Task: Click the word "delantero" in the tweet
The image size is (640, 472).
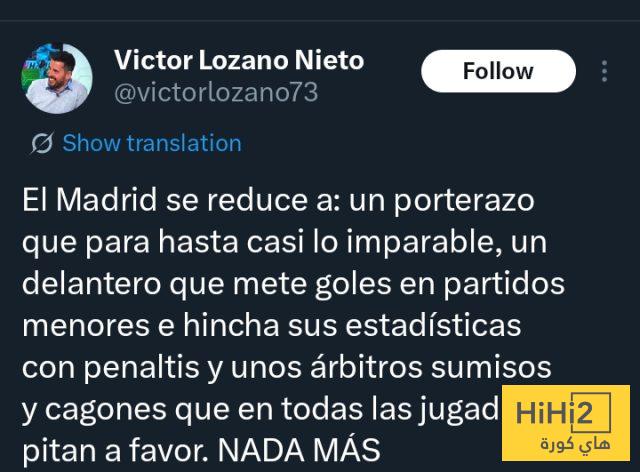Action: [91, 283]
